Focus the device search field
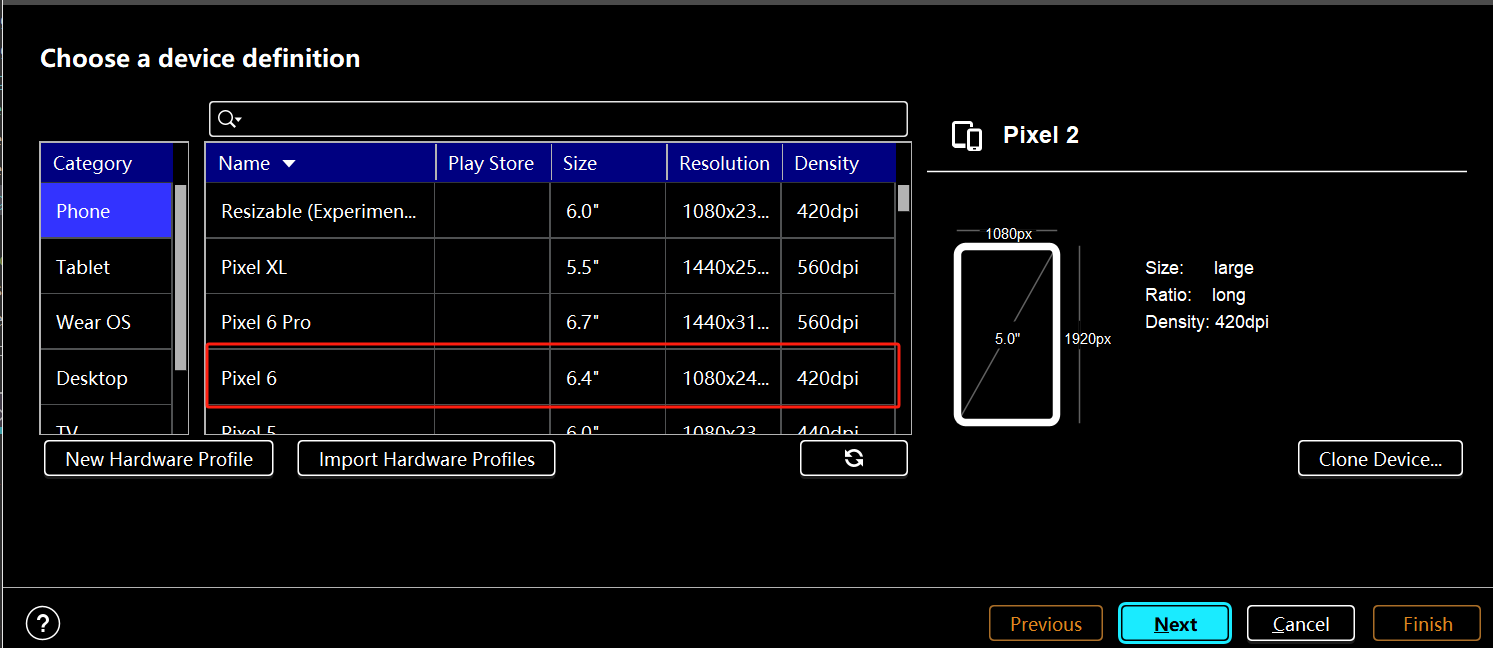The image size is (1493, 648). point(558,119)
